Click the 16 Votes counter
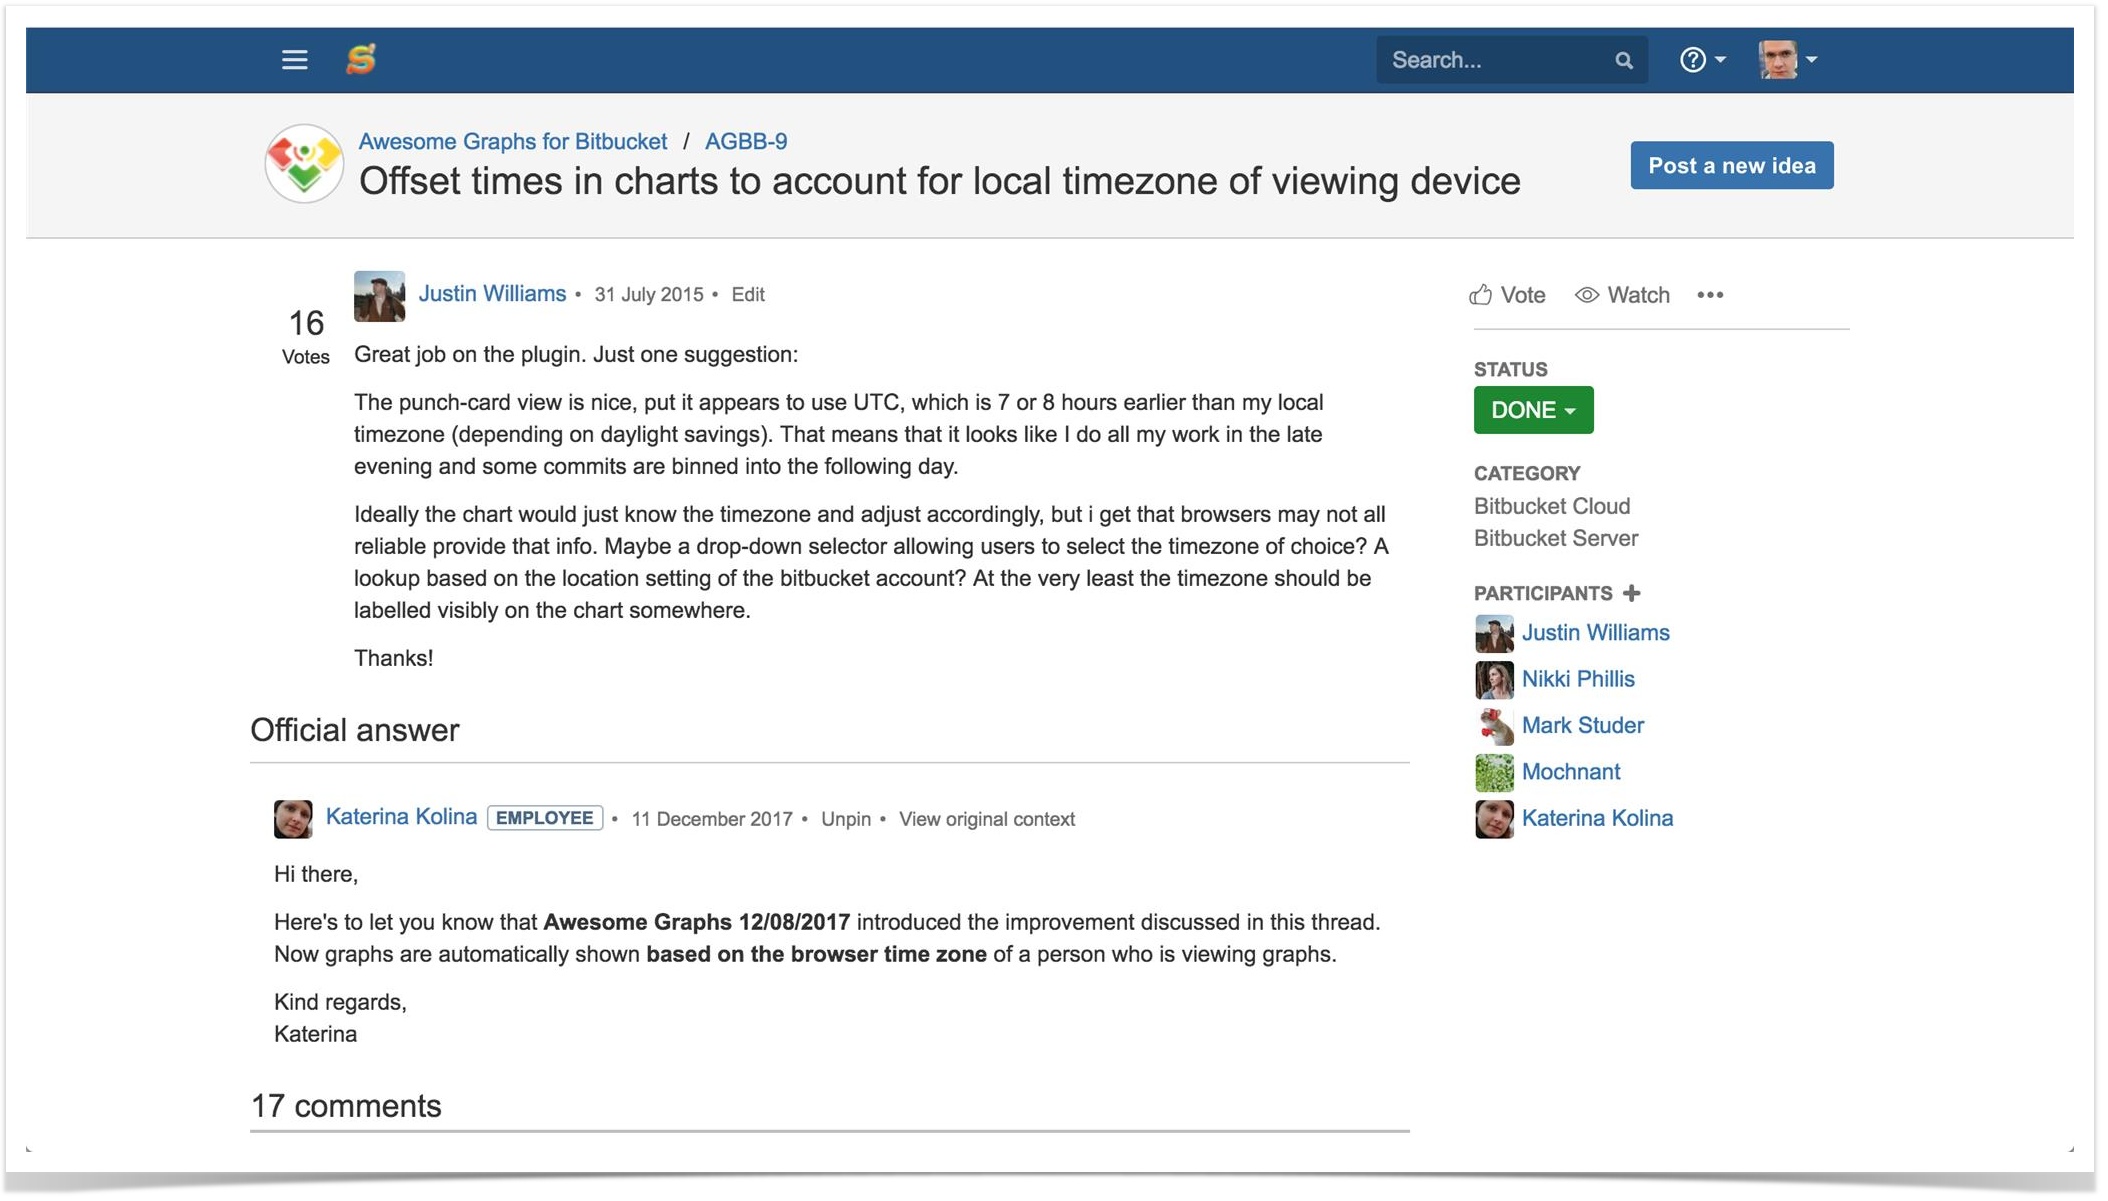Viewport: 2108px width, 1201px height. coord(306,336)
